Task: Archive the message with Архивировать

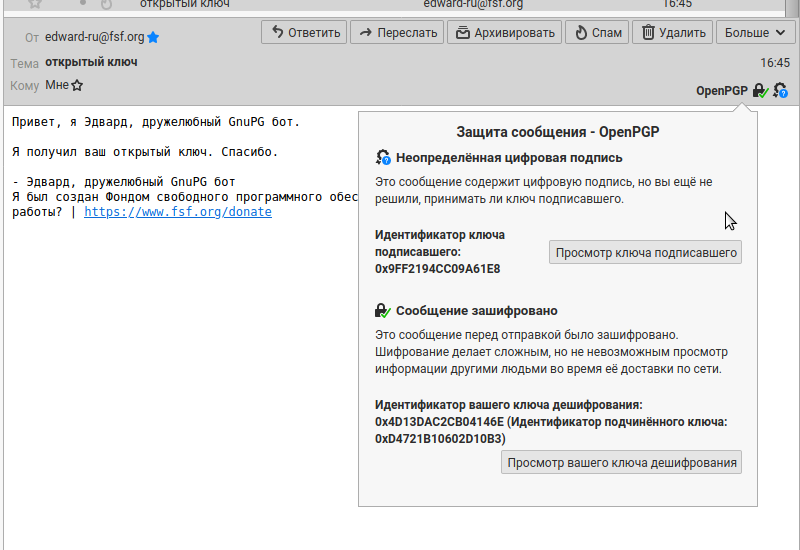Action: (504, 33)
